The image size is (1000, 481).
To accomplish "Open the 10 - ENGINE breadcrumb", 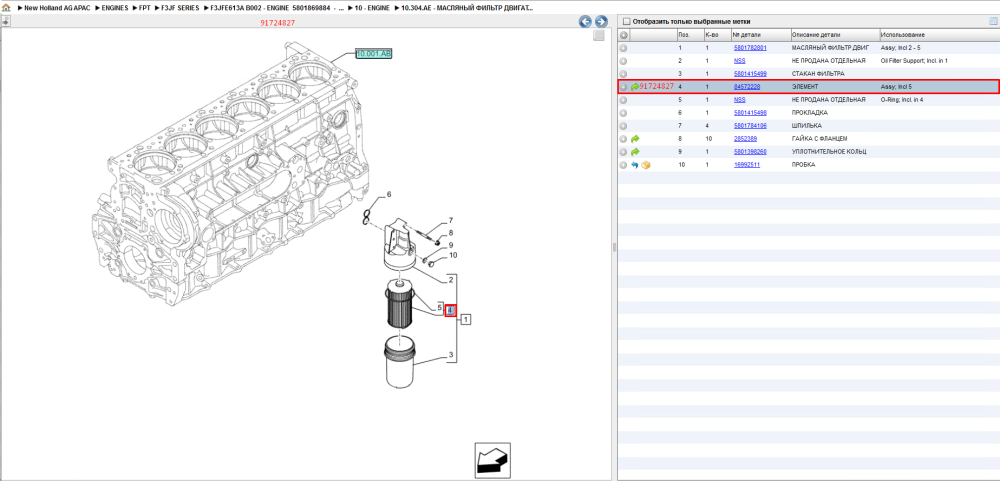I will pyautogui.click(x=370, y=8).
